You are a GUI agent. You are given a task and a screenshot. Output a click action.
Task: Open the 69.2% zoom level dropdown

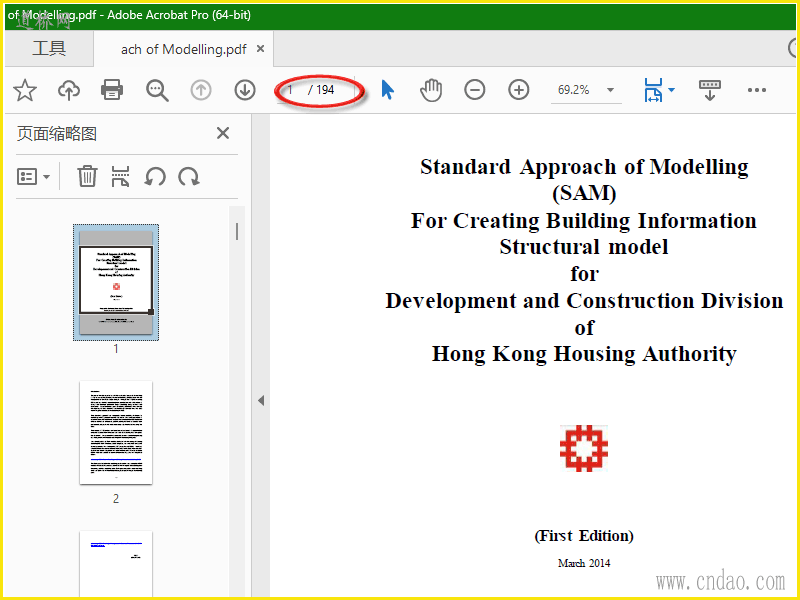[x=610, y=90]
